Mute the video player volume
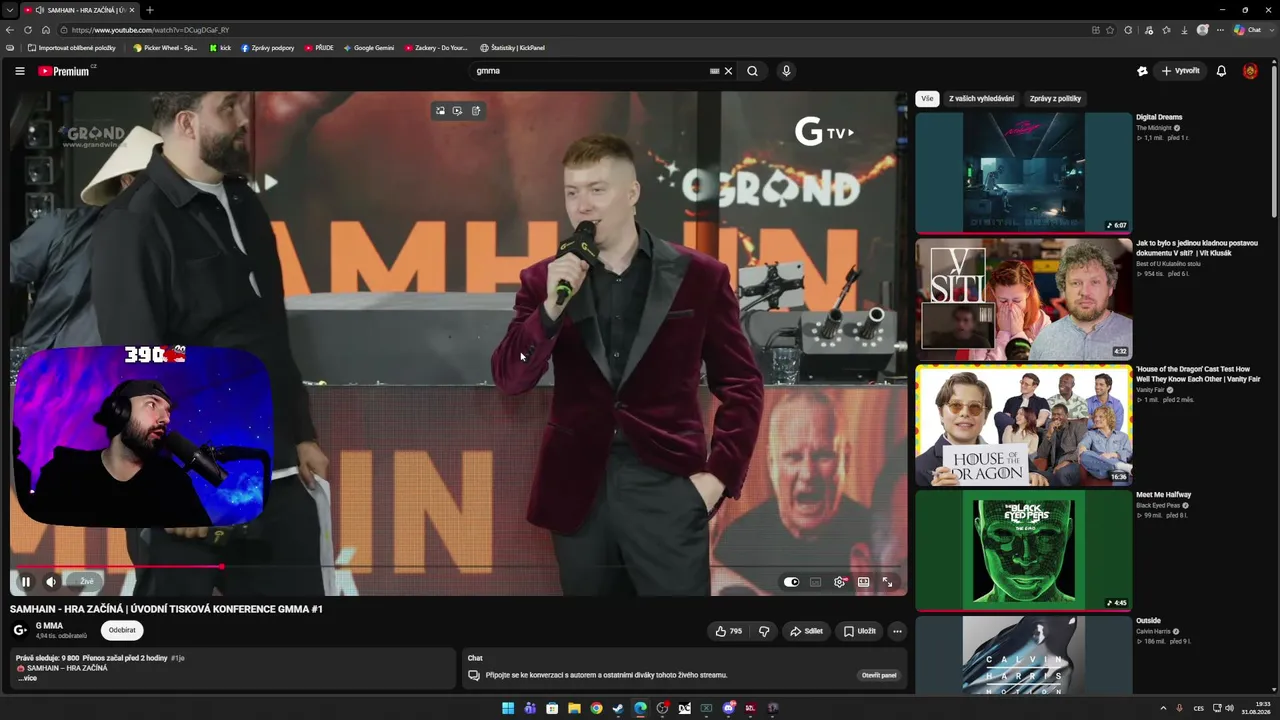Image resolution: width=1280 pixels, height=720 pixels. click(51, 581)
